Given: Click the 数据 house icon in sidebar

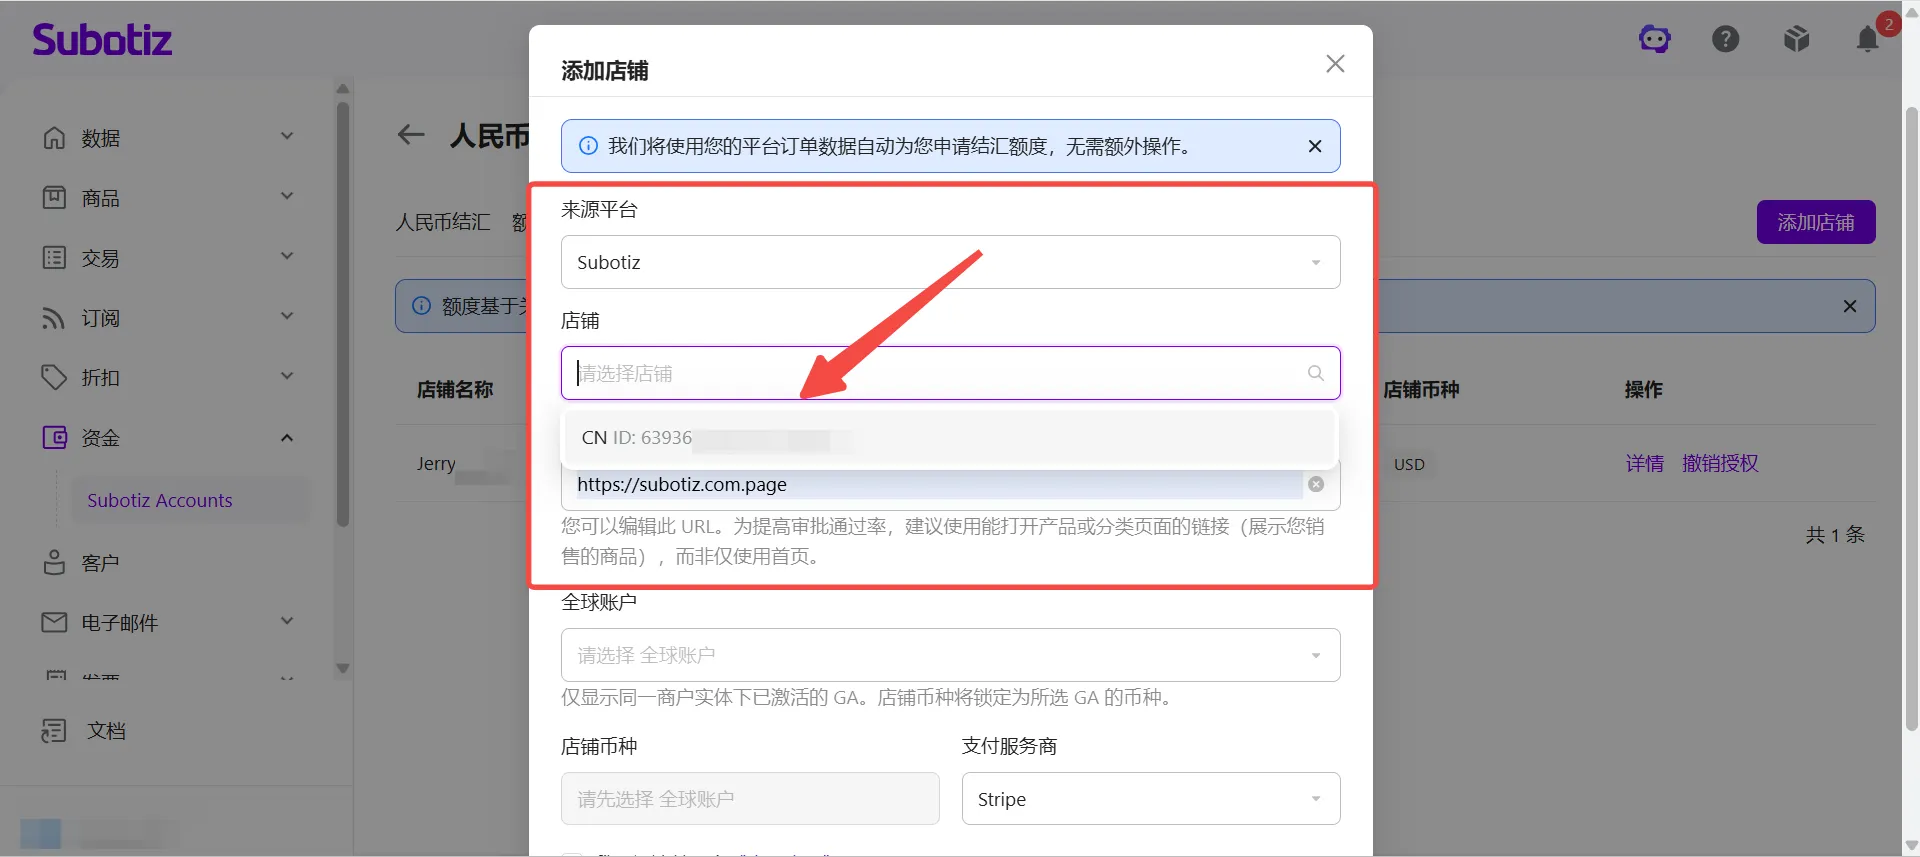Looking at the screenshot, I should 54,138.
